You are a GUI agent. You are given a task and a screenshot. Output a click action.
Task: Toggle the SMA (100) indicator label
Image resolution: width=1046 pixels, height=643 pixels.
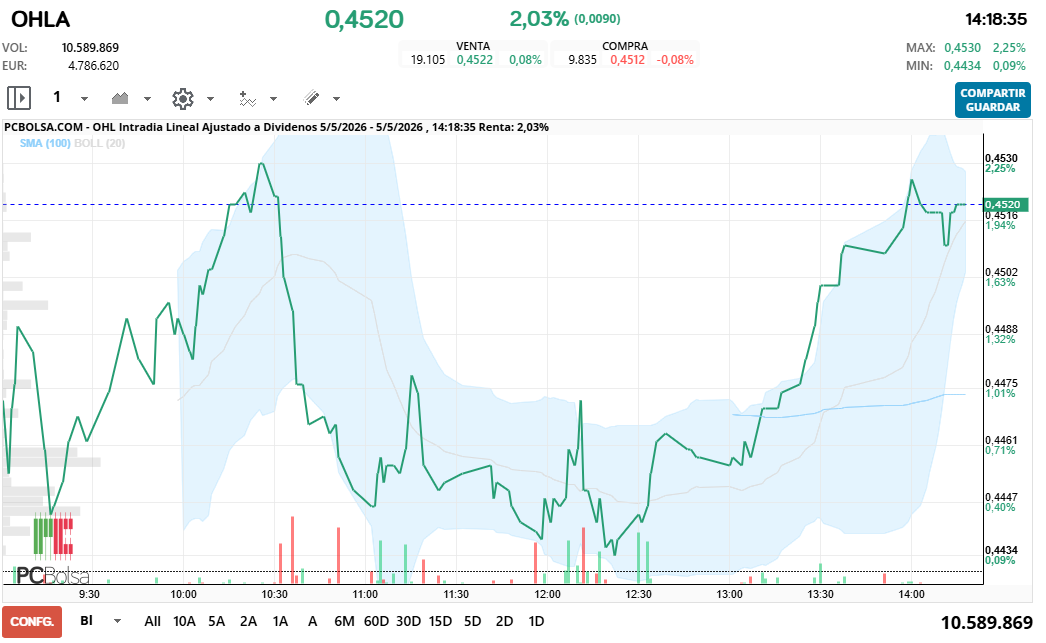pos(45,143)
